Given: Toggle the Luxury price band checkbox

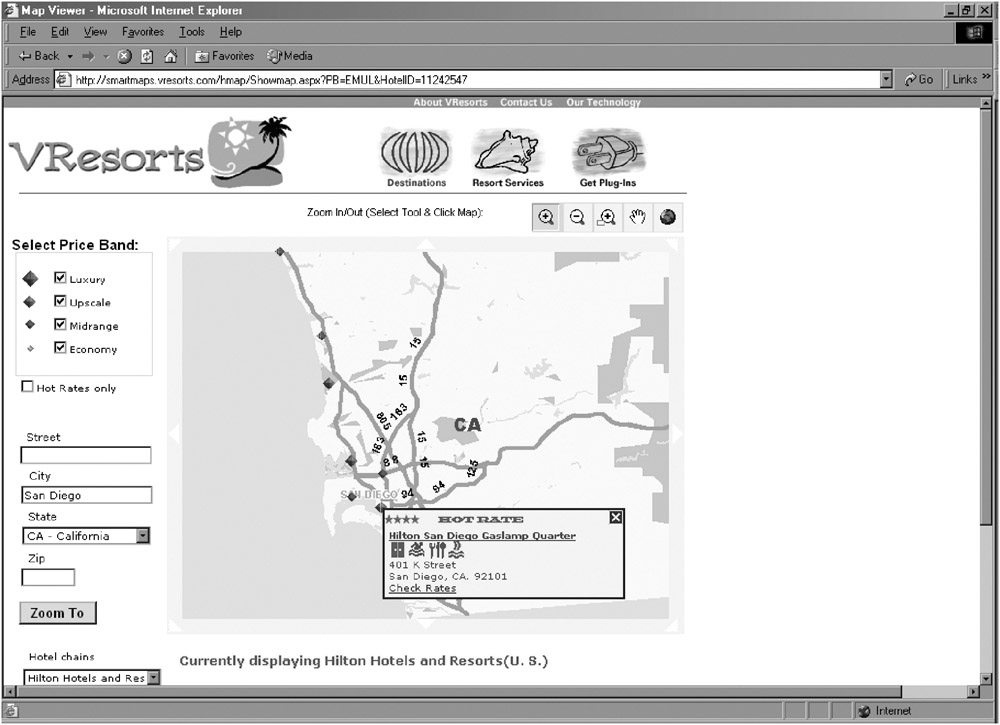Looking at the screenshot, I should [60, 277].
